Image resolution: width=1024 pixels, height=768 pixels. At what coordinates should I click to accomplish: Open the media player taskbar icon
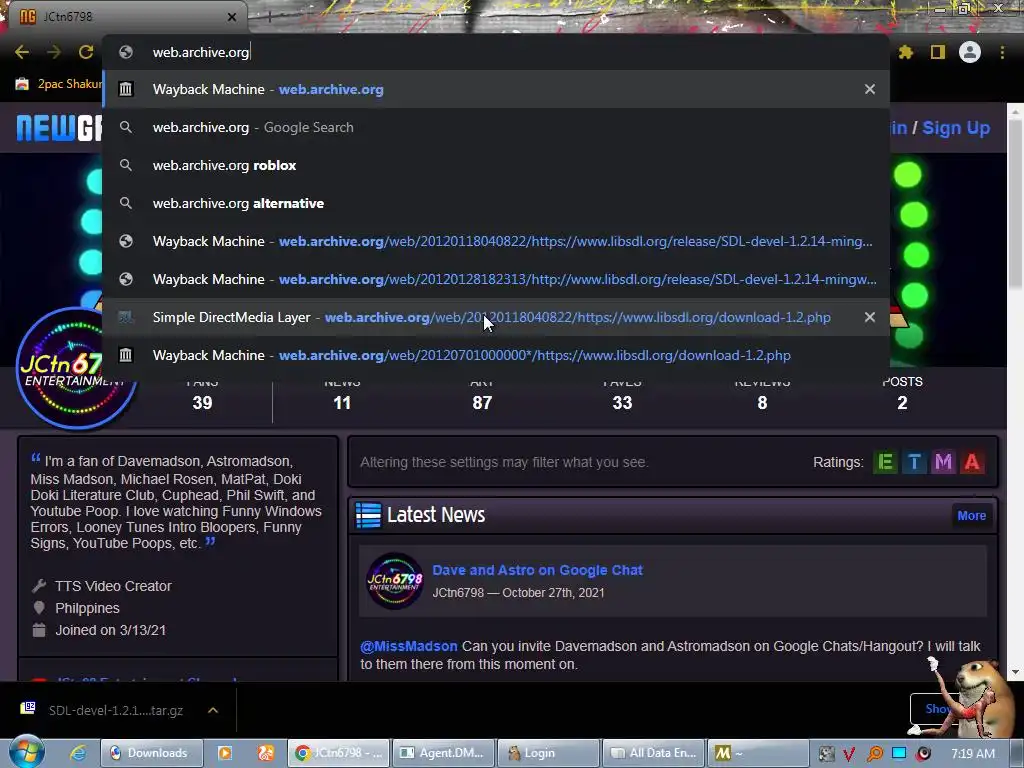coord(225,754)
